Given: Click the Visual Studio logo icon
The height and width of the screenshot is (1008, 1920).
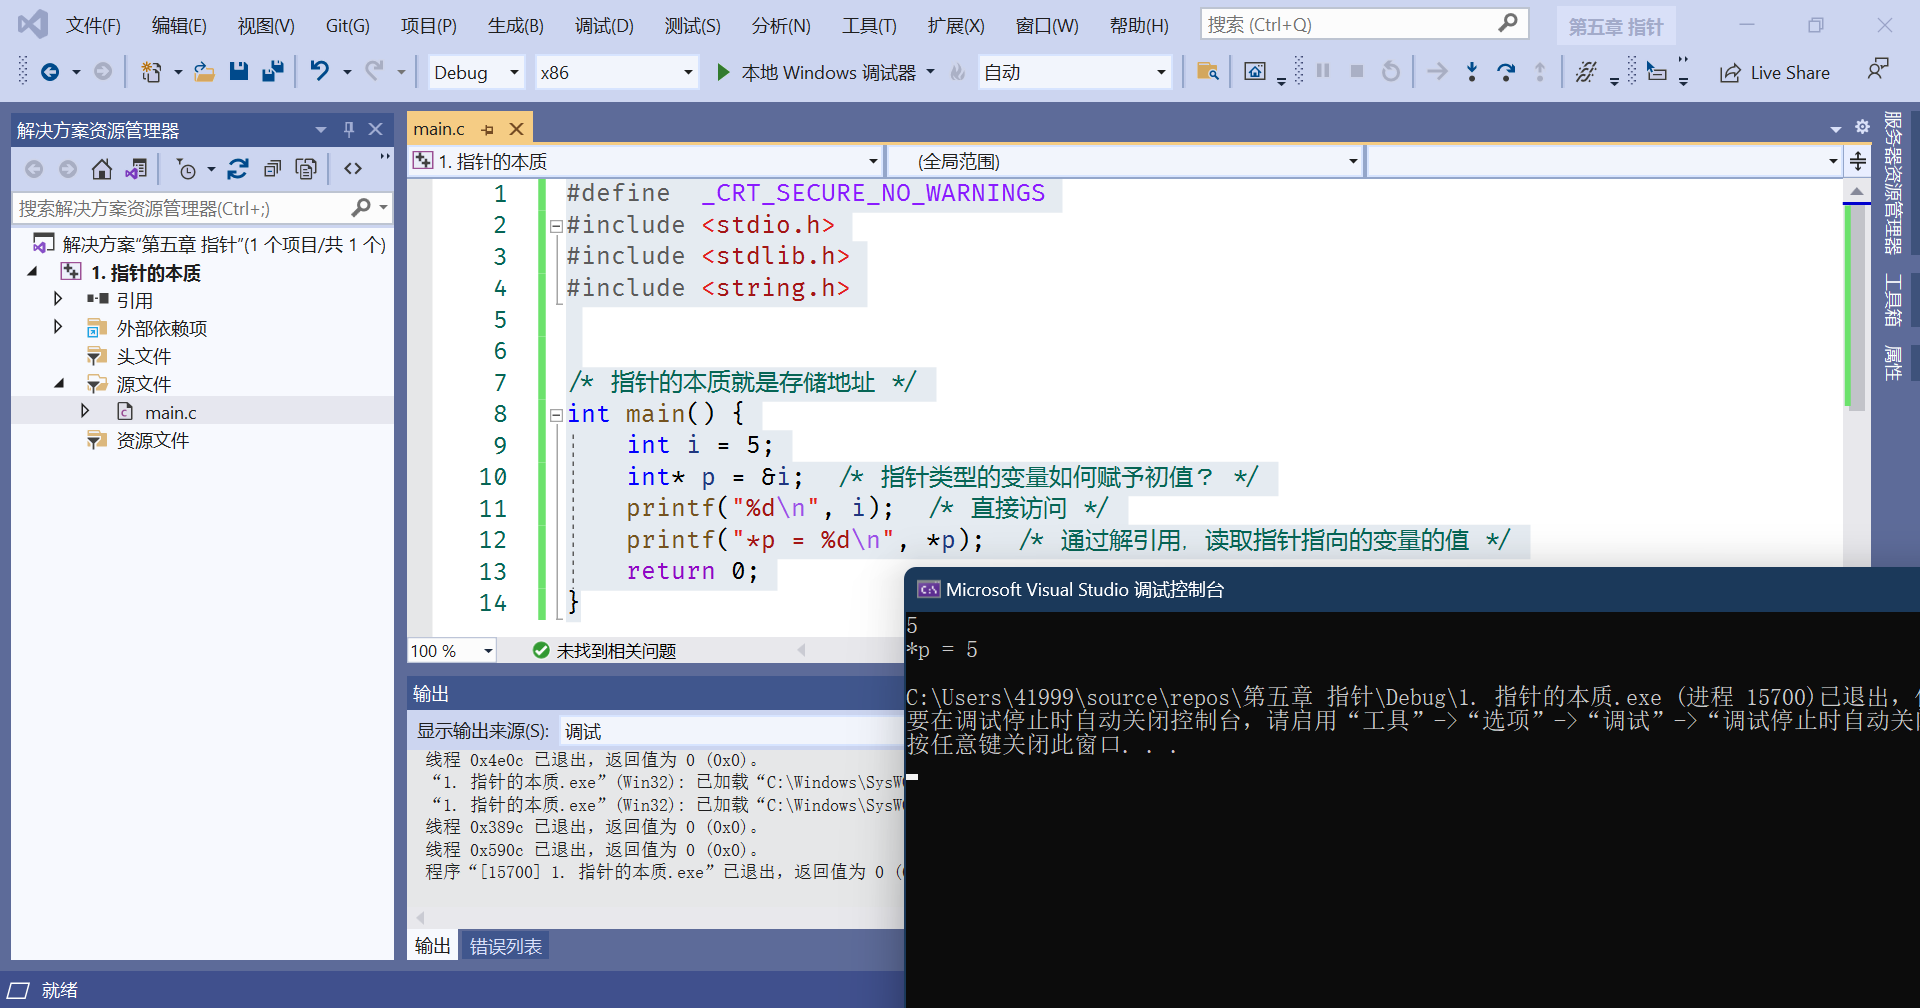Looking at the screenshot, I should pyautogui.click(x=33, y=24).
